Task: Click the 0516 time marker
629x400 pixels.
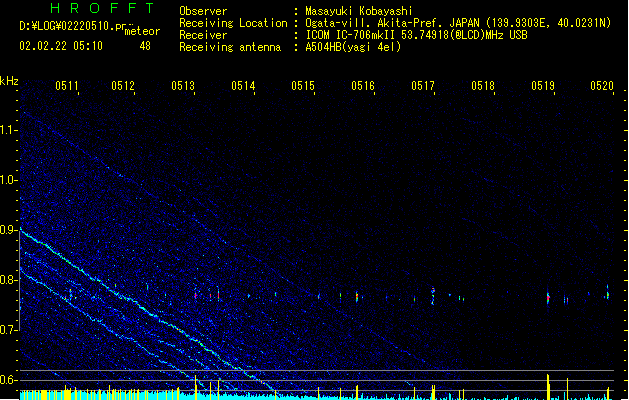Action: (363, 86)
